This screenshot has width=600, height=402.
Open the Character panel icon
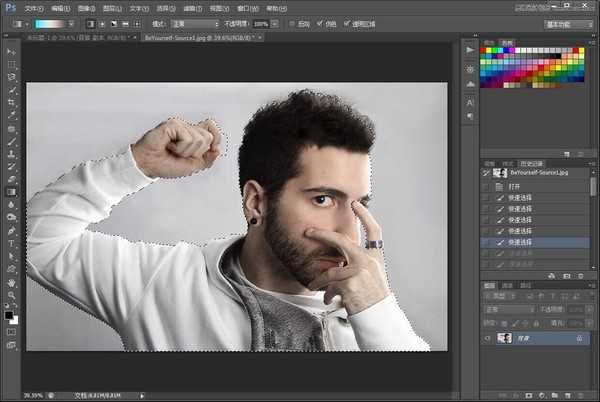[x=470, y=102]
